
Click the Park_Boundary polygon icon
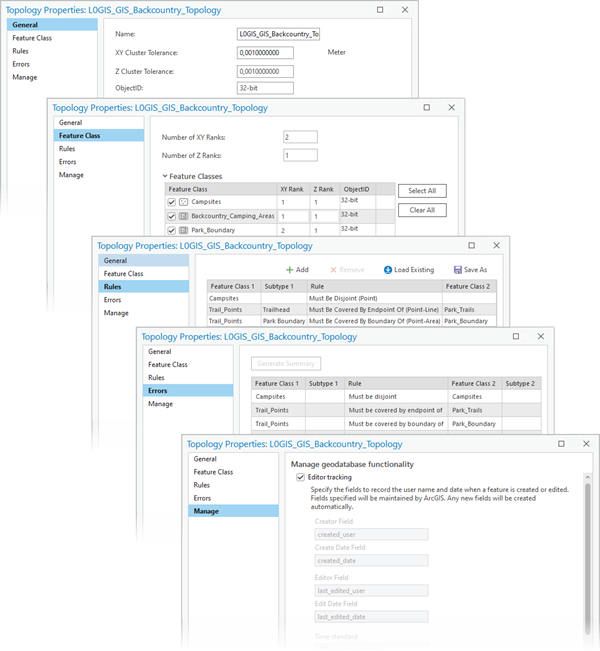tap(183, 230)
